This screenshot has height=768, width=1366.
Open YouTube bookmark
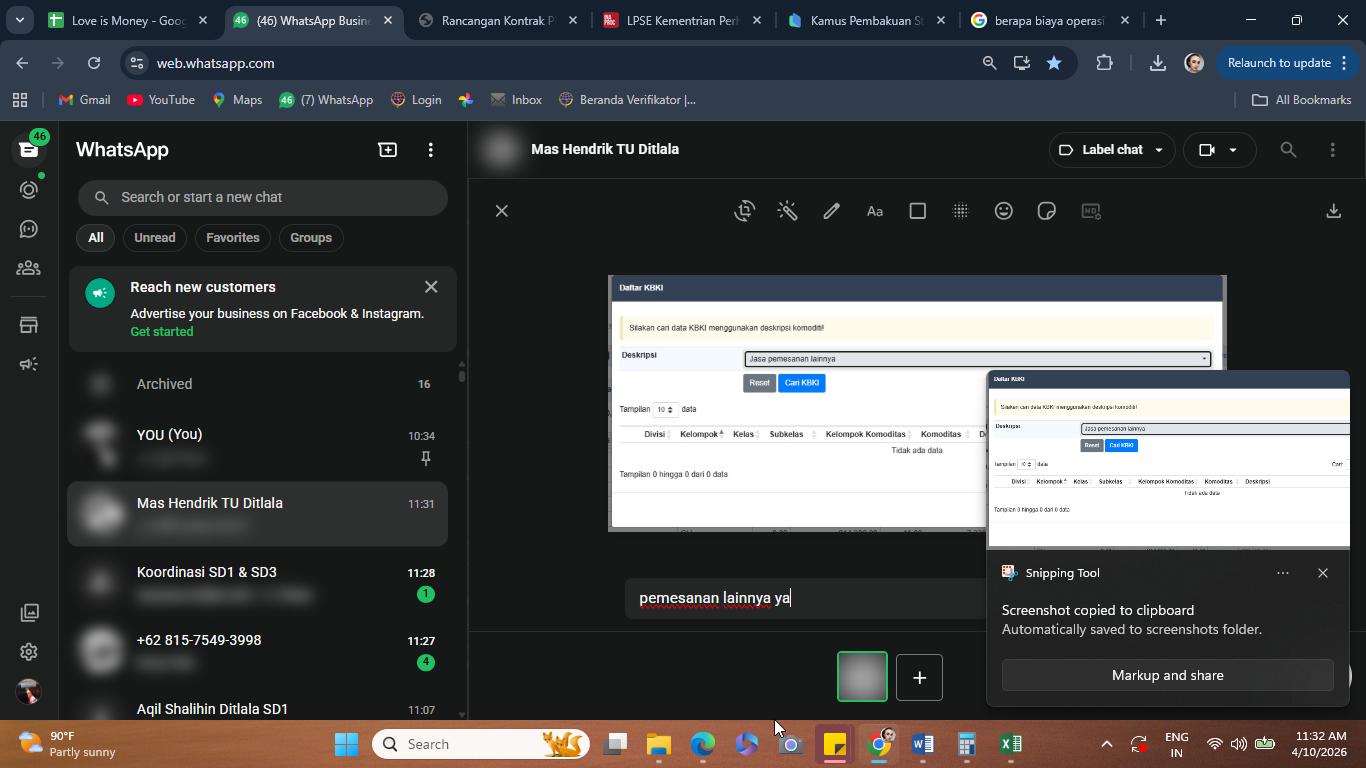tap(161, 100)
